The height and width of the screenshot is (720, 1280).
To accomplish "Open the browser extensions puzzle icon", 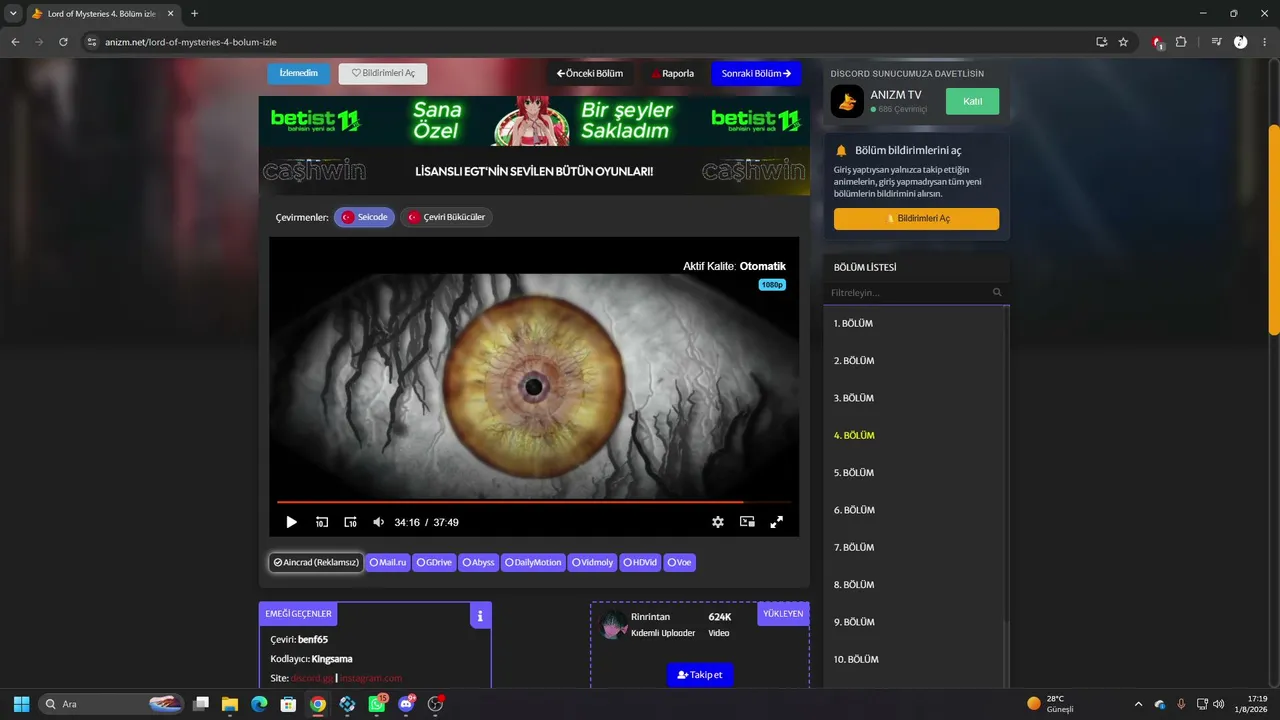I will tap(1181, 42).
